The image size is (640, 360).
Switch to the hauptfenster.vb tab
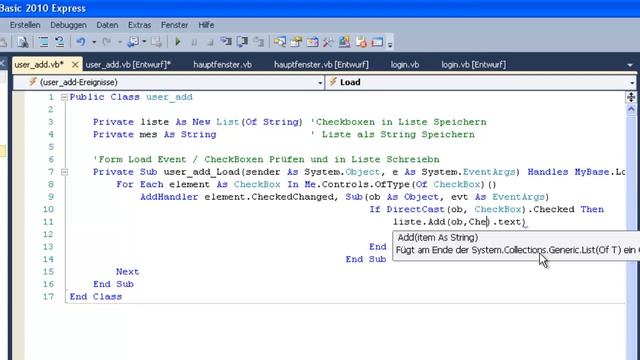click(222, 64)
